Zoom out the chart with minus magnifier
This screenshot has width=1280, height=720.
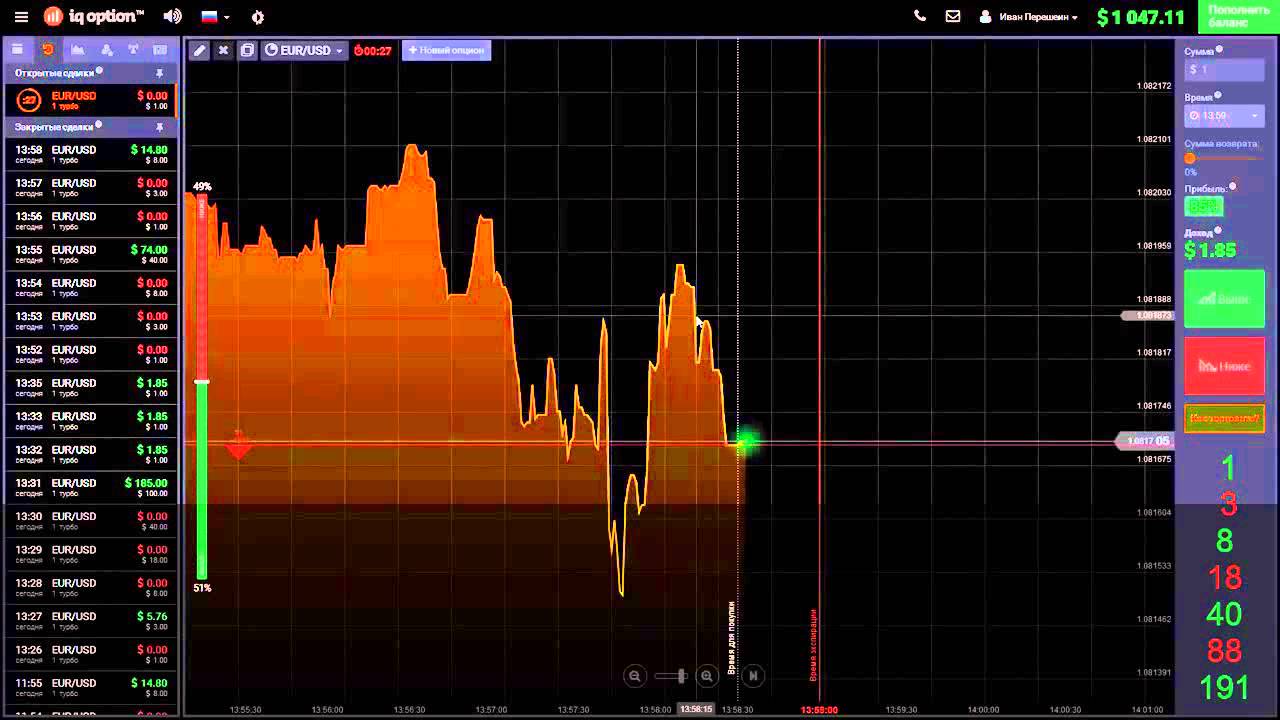point(634,676)
